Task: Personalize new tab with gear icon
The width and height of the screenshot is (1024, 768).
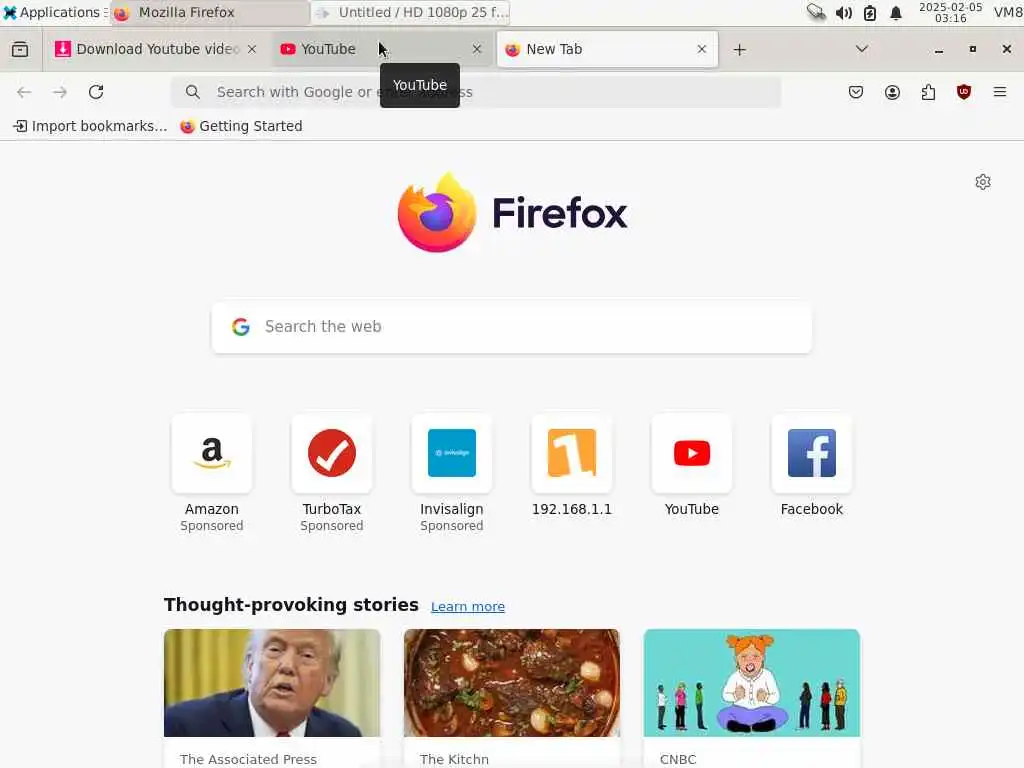Action: click(x=982, y=182)
